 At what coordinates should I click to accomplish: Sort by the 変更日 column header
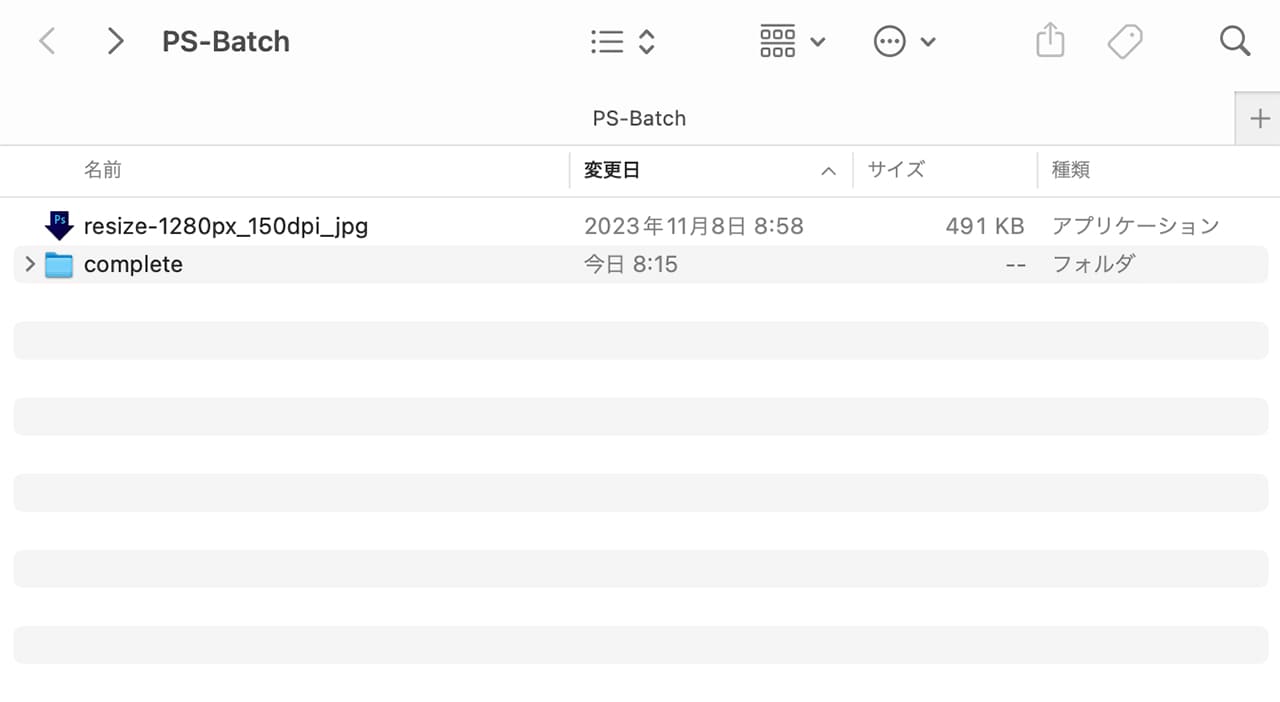pyautogui.click(x=612, y=171)
